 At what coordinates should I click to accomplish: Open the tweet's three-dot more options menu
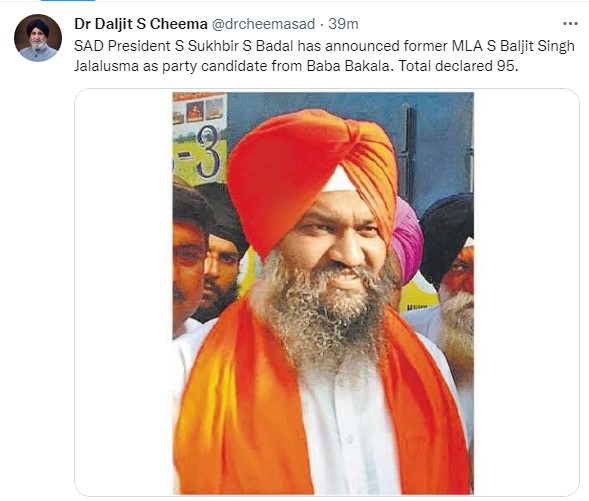point(570,24)
